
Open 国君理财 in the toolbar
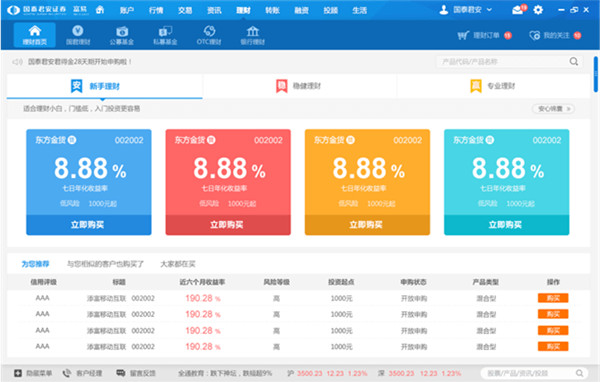78,35
